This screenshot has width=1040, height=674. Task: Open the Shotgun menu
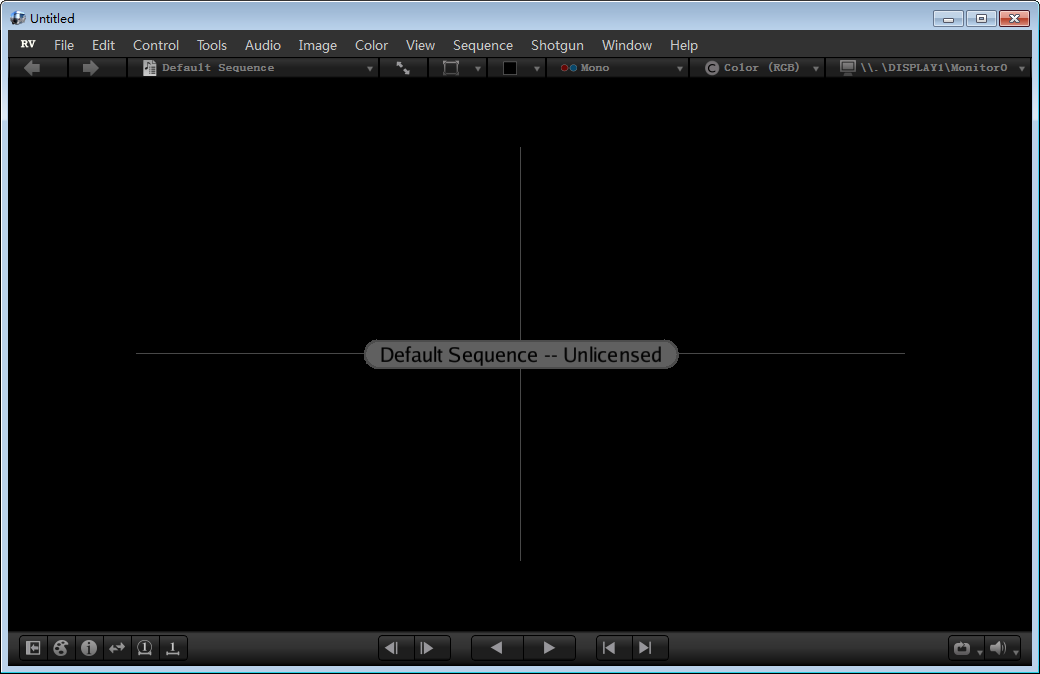(x=557, y=45)
